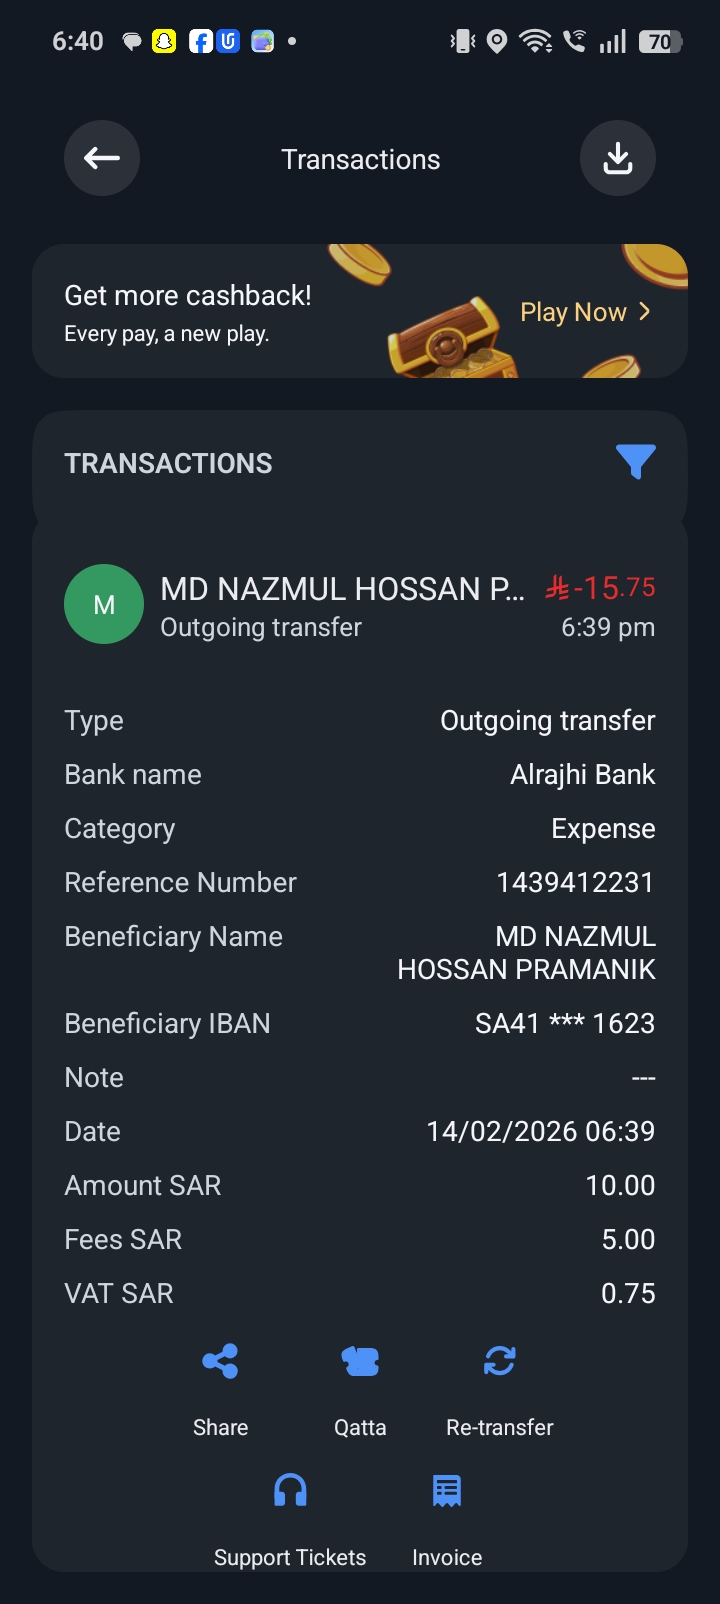The height and width of the screenshot is (1604, 720).
Task: Open Snapchat notification in status bar
Action: click(x=164, y=41)
